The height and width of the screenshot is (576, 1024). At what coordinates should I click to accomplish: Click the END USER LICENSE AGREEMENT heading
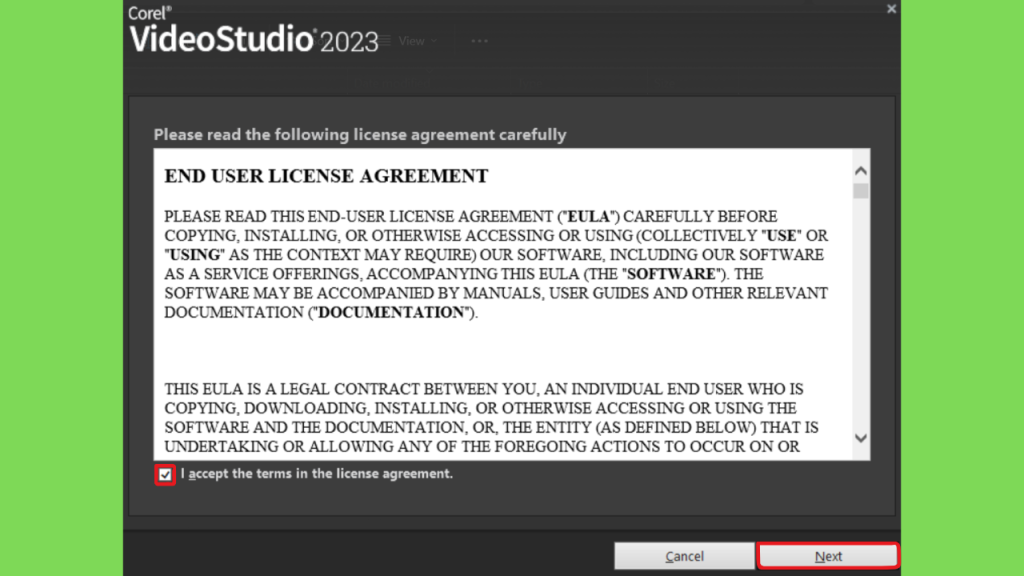[326, 176]
